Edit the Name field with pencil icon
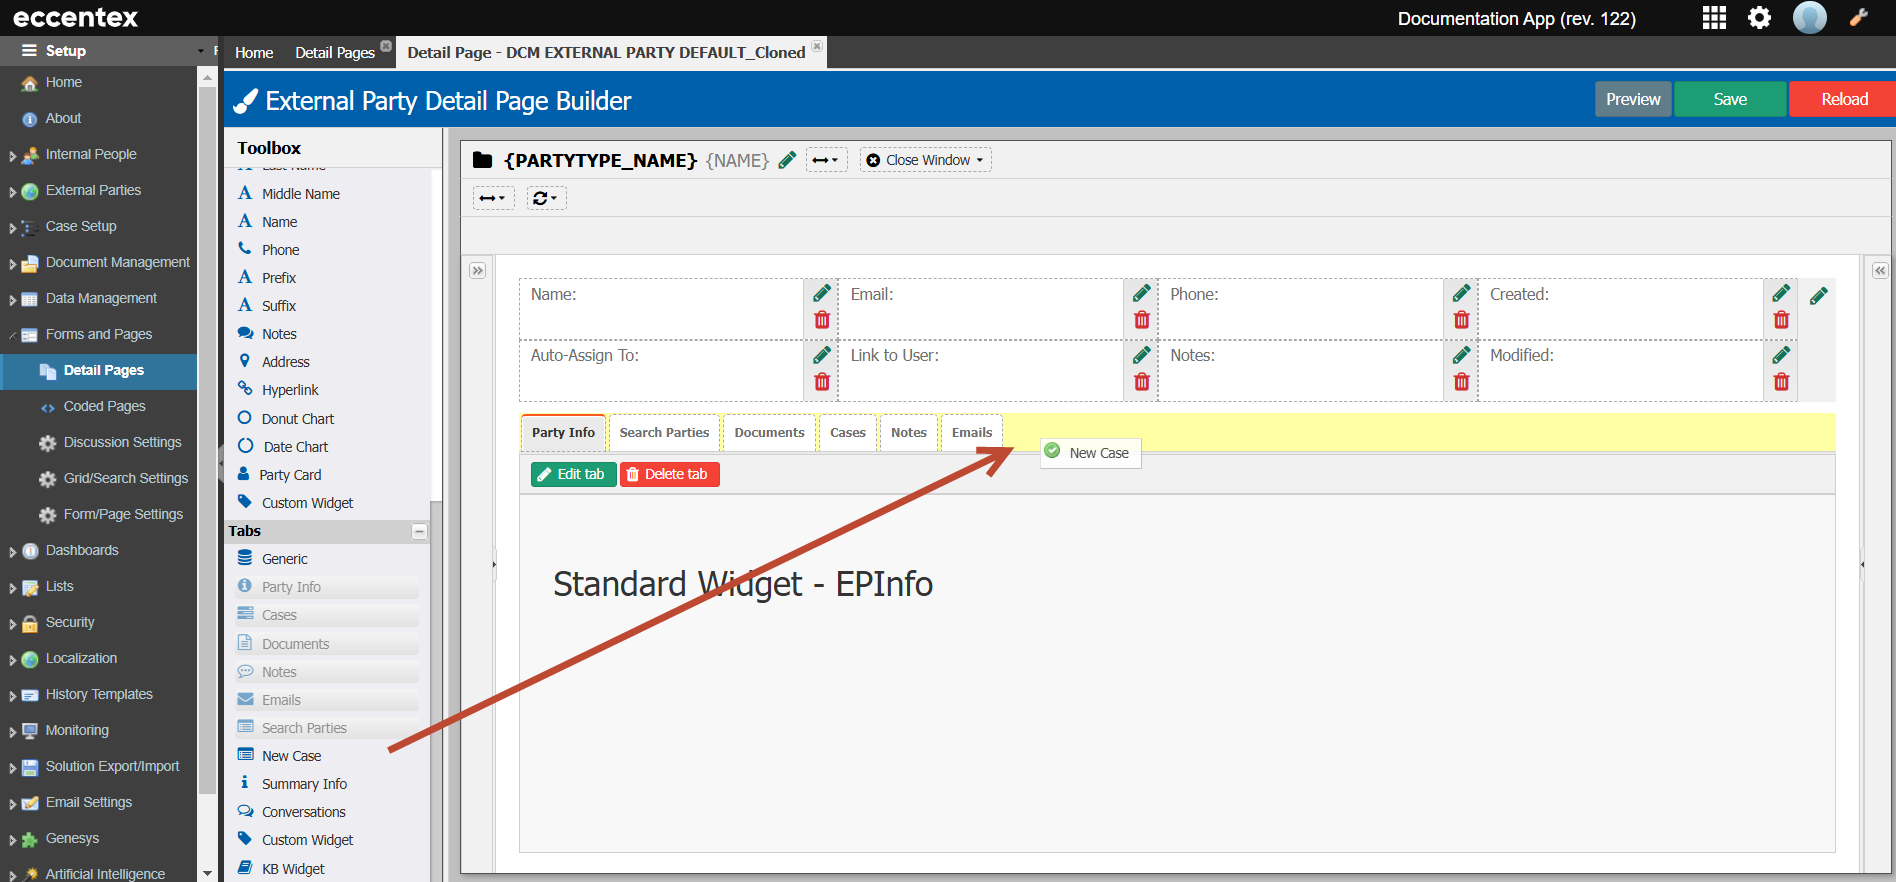Image resolution: width=1896 pixels, height=882 pixels. (x=822, y=293)
